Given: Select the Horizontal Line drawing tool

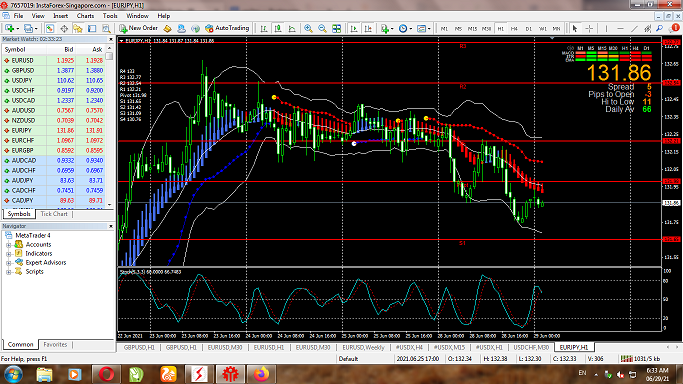Looking at the screenshot, I should [620, 28].
